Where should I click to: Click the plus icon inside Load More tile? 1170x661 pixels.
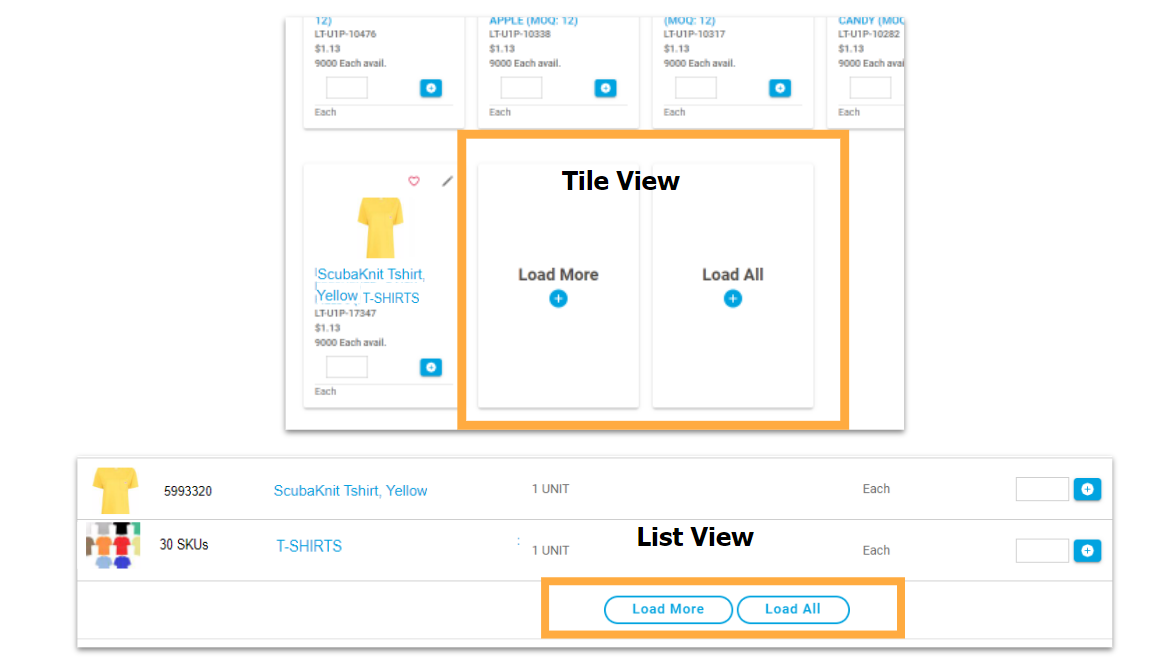(558, 298)
